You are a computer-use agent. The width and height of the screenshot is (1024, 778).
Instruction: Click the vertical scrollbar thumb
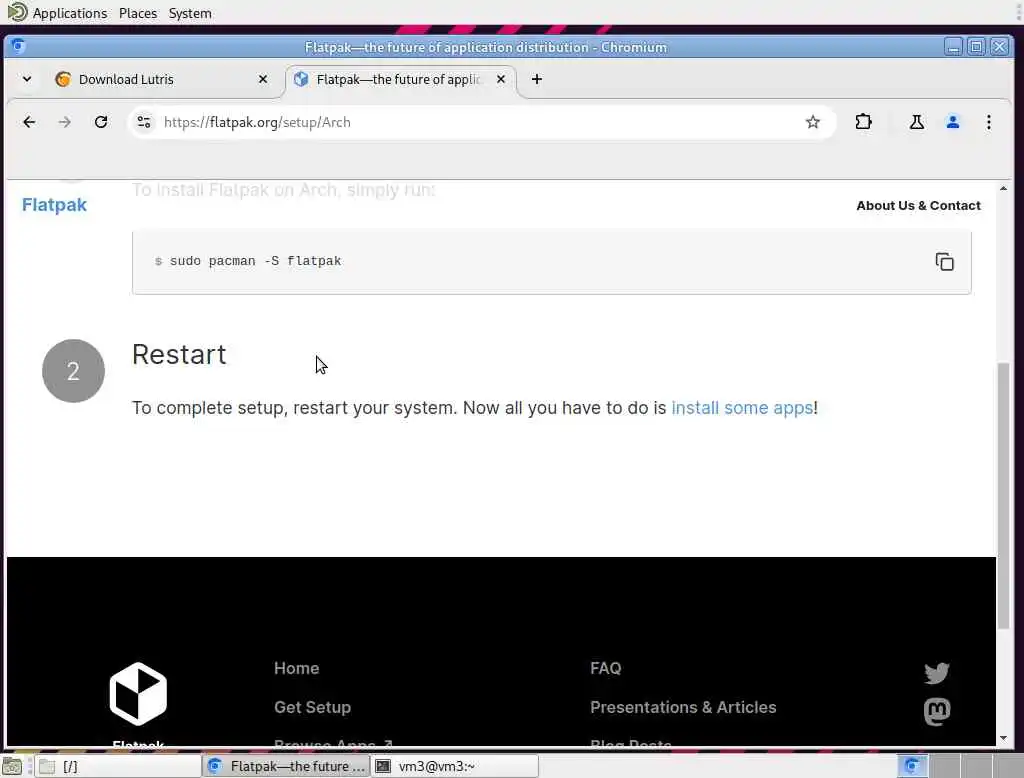[x=1003, y=496]
